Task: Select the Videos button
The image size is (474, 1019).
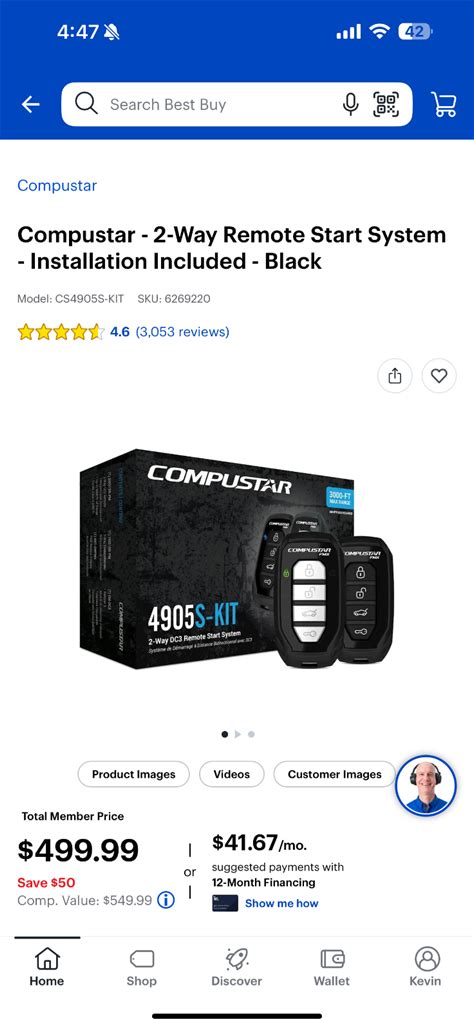Action: (231, 774)
